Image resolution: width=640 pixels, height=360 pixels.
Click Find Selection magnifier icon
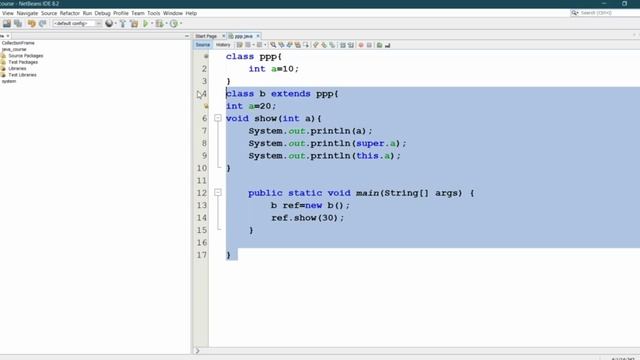coord(273,45)
